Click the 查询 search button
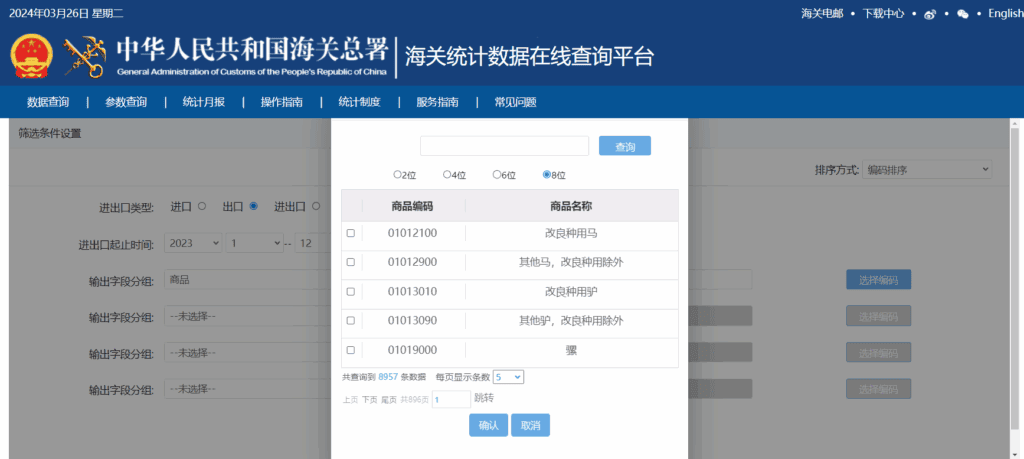This screenshot has width=1024, height=459. pos(624,146)
